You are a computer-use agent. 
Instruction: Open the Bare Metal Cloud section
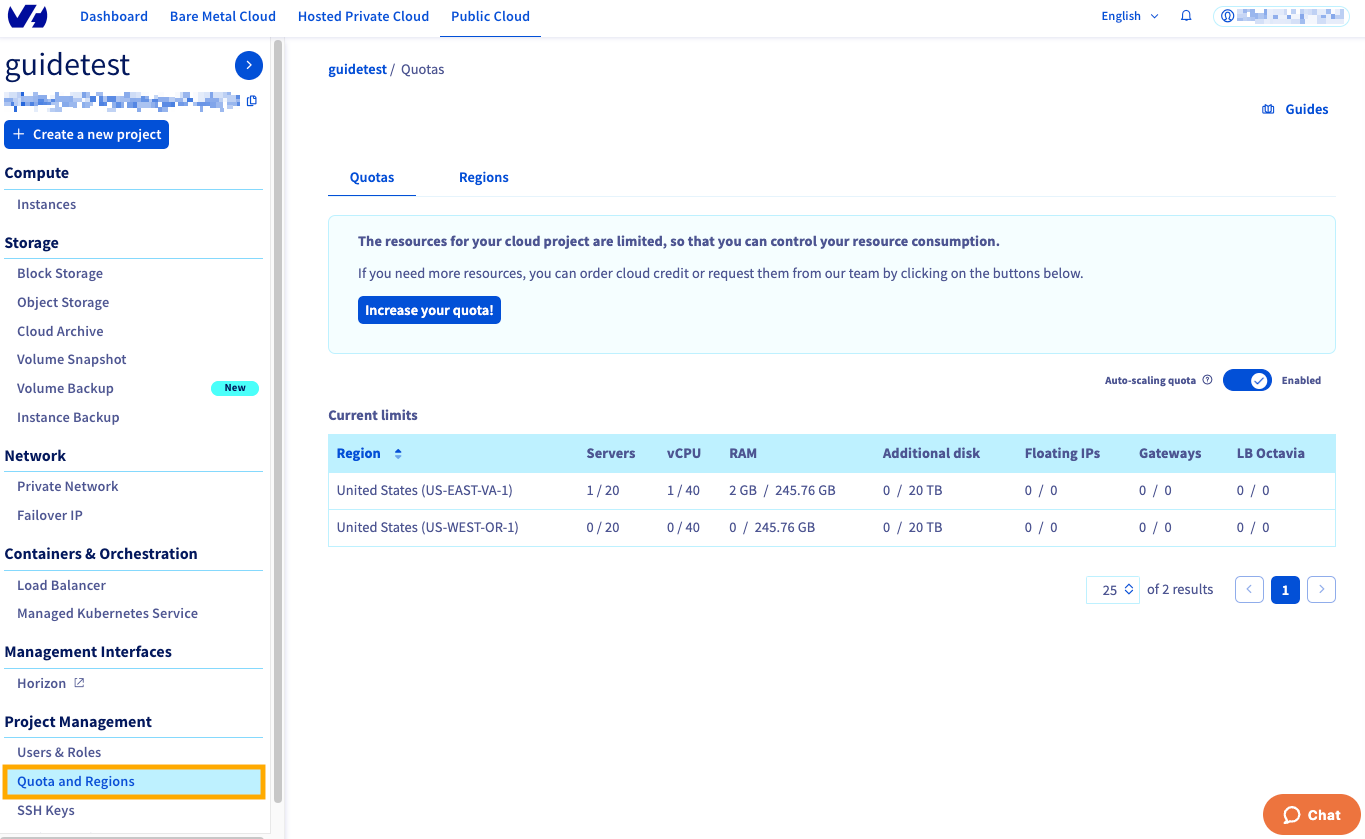pyautogui.click(x=222, y=16)
